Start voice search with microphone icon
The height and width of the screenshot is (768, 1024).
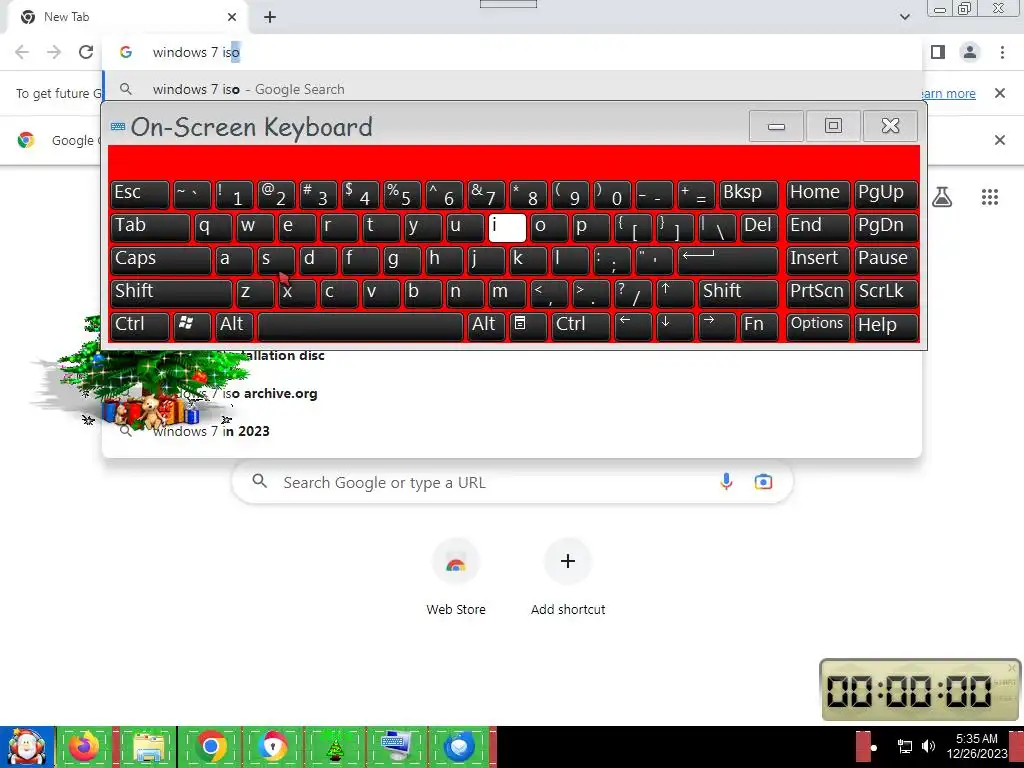pos(726,482)
